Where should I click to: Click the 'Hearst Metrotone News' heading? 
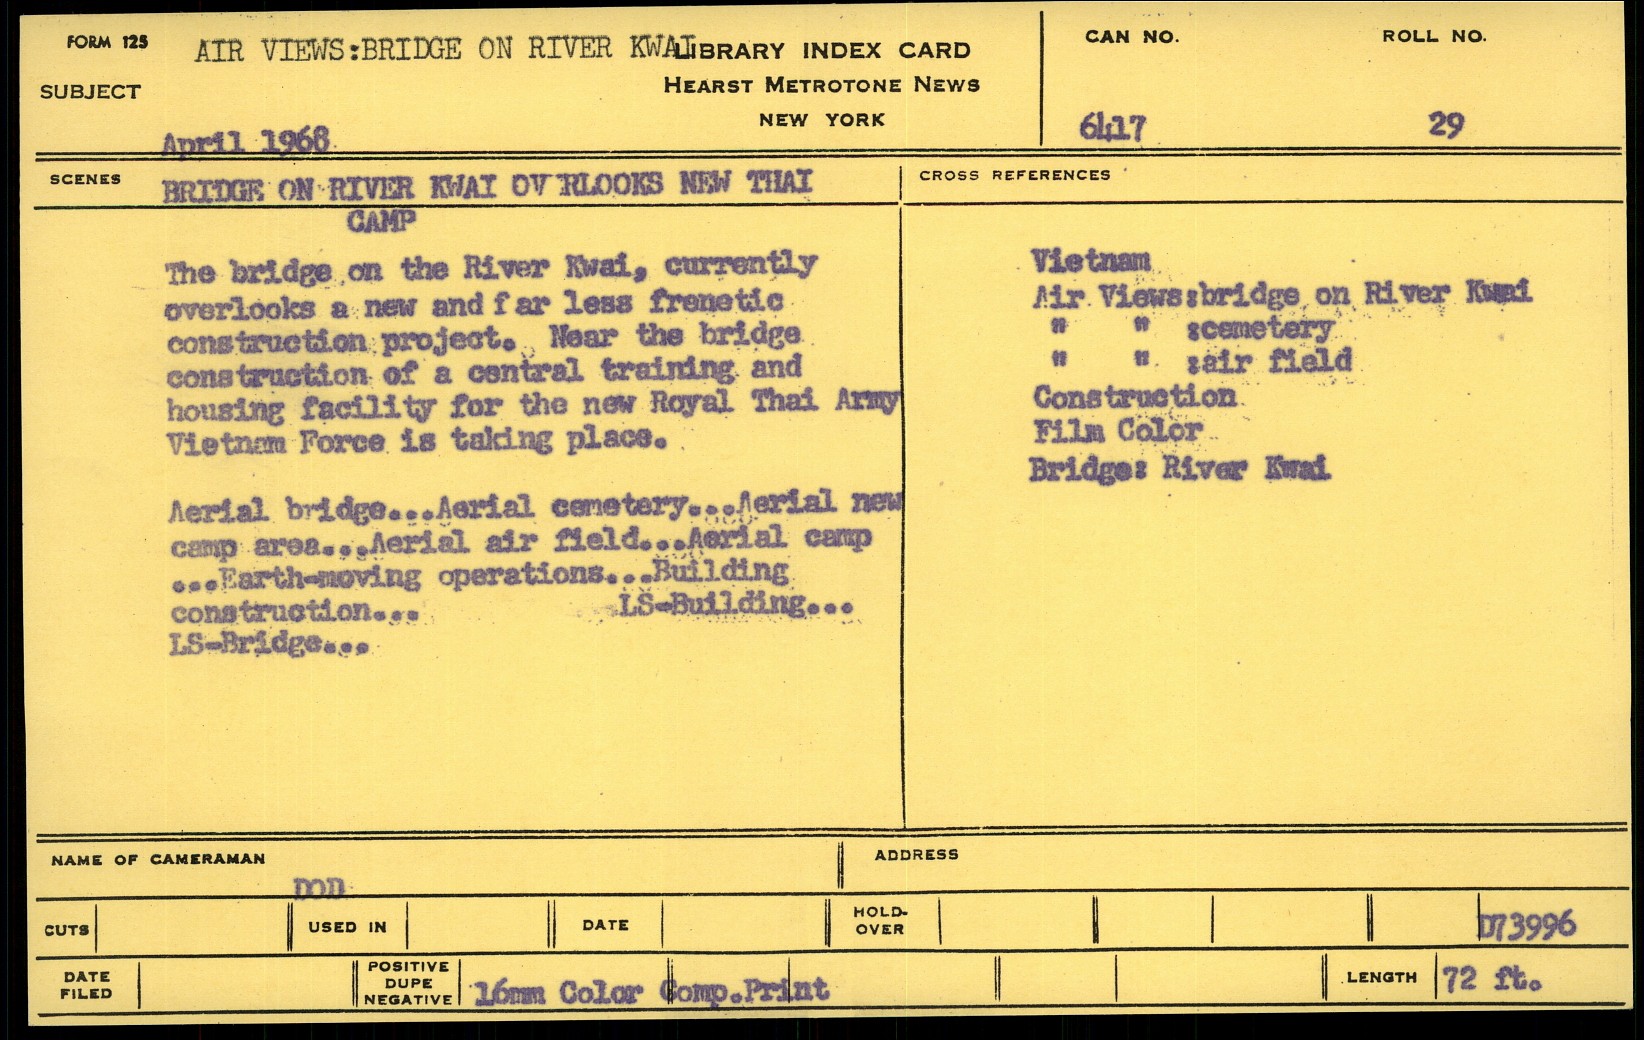(821, 85)
